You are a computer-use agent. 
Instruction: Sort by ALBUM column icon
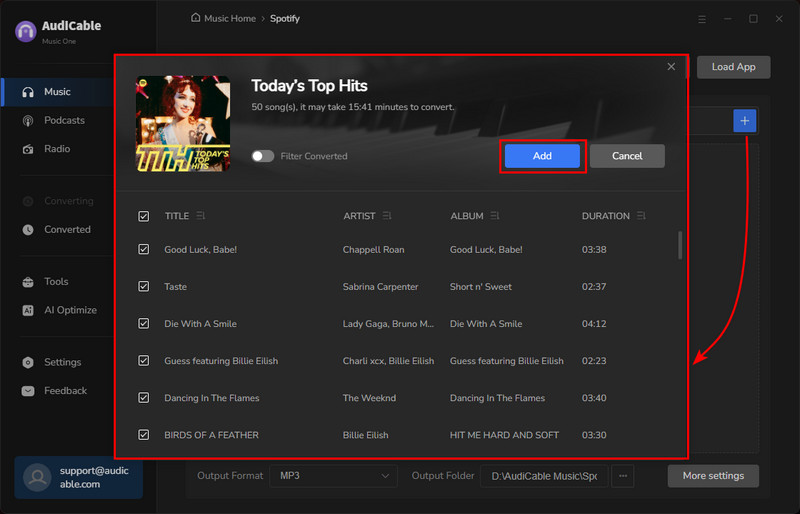tap(495, 216)
